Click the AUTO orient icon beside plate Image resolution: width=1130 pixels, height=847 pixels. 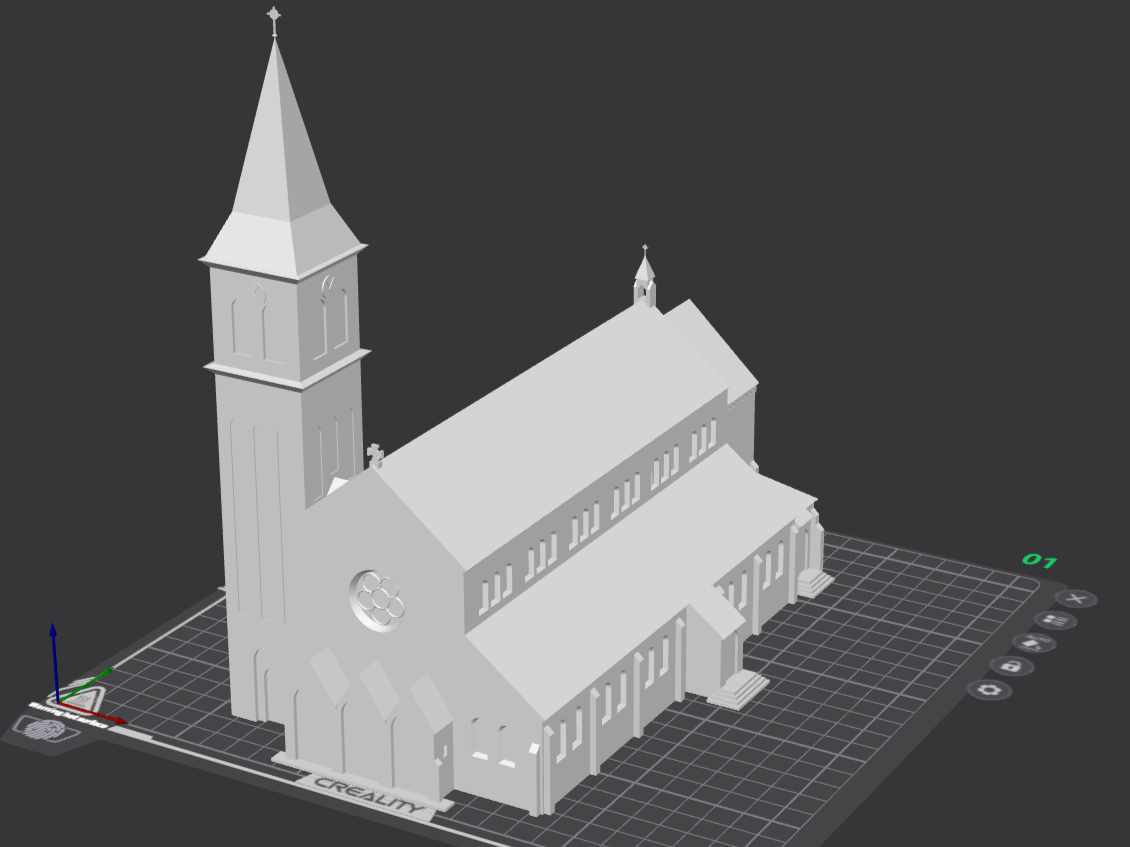click(1034, 643)
